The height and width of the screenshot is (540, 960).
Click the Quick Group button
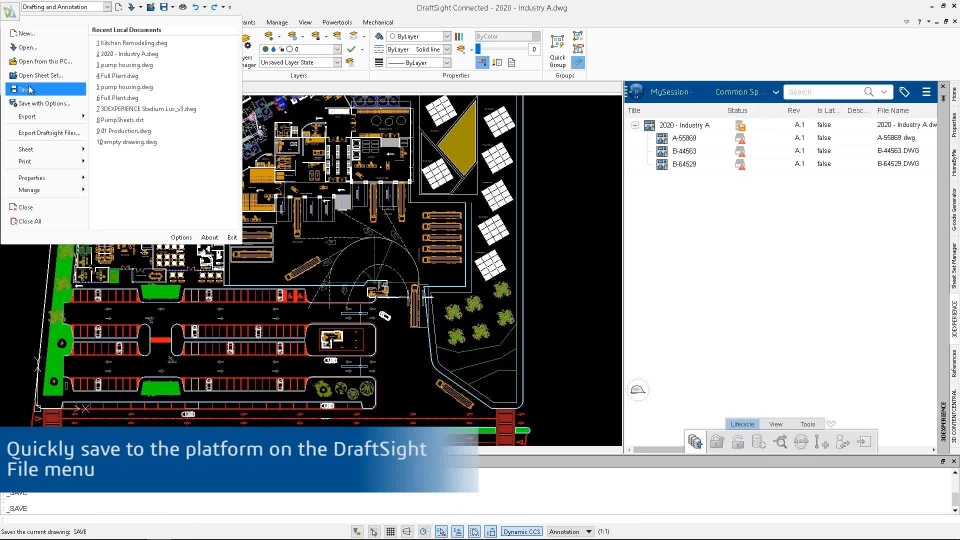[557, 51]
